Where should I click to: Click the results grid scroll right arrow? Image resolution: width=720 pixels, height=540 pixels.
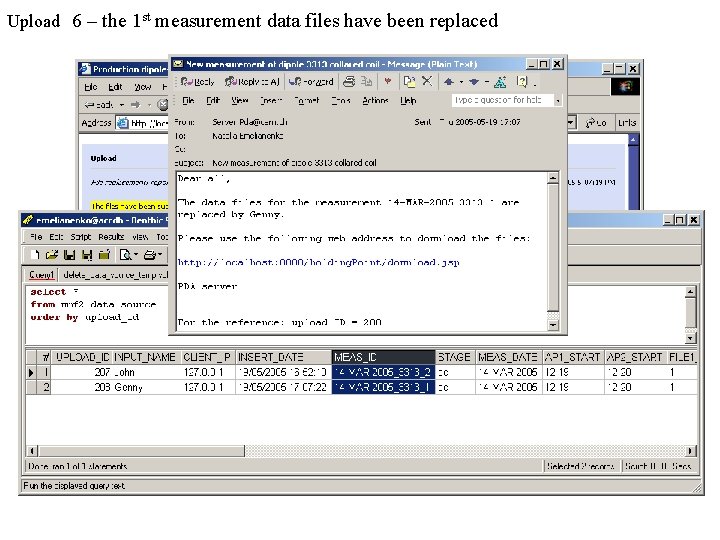pos(690,451)
